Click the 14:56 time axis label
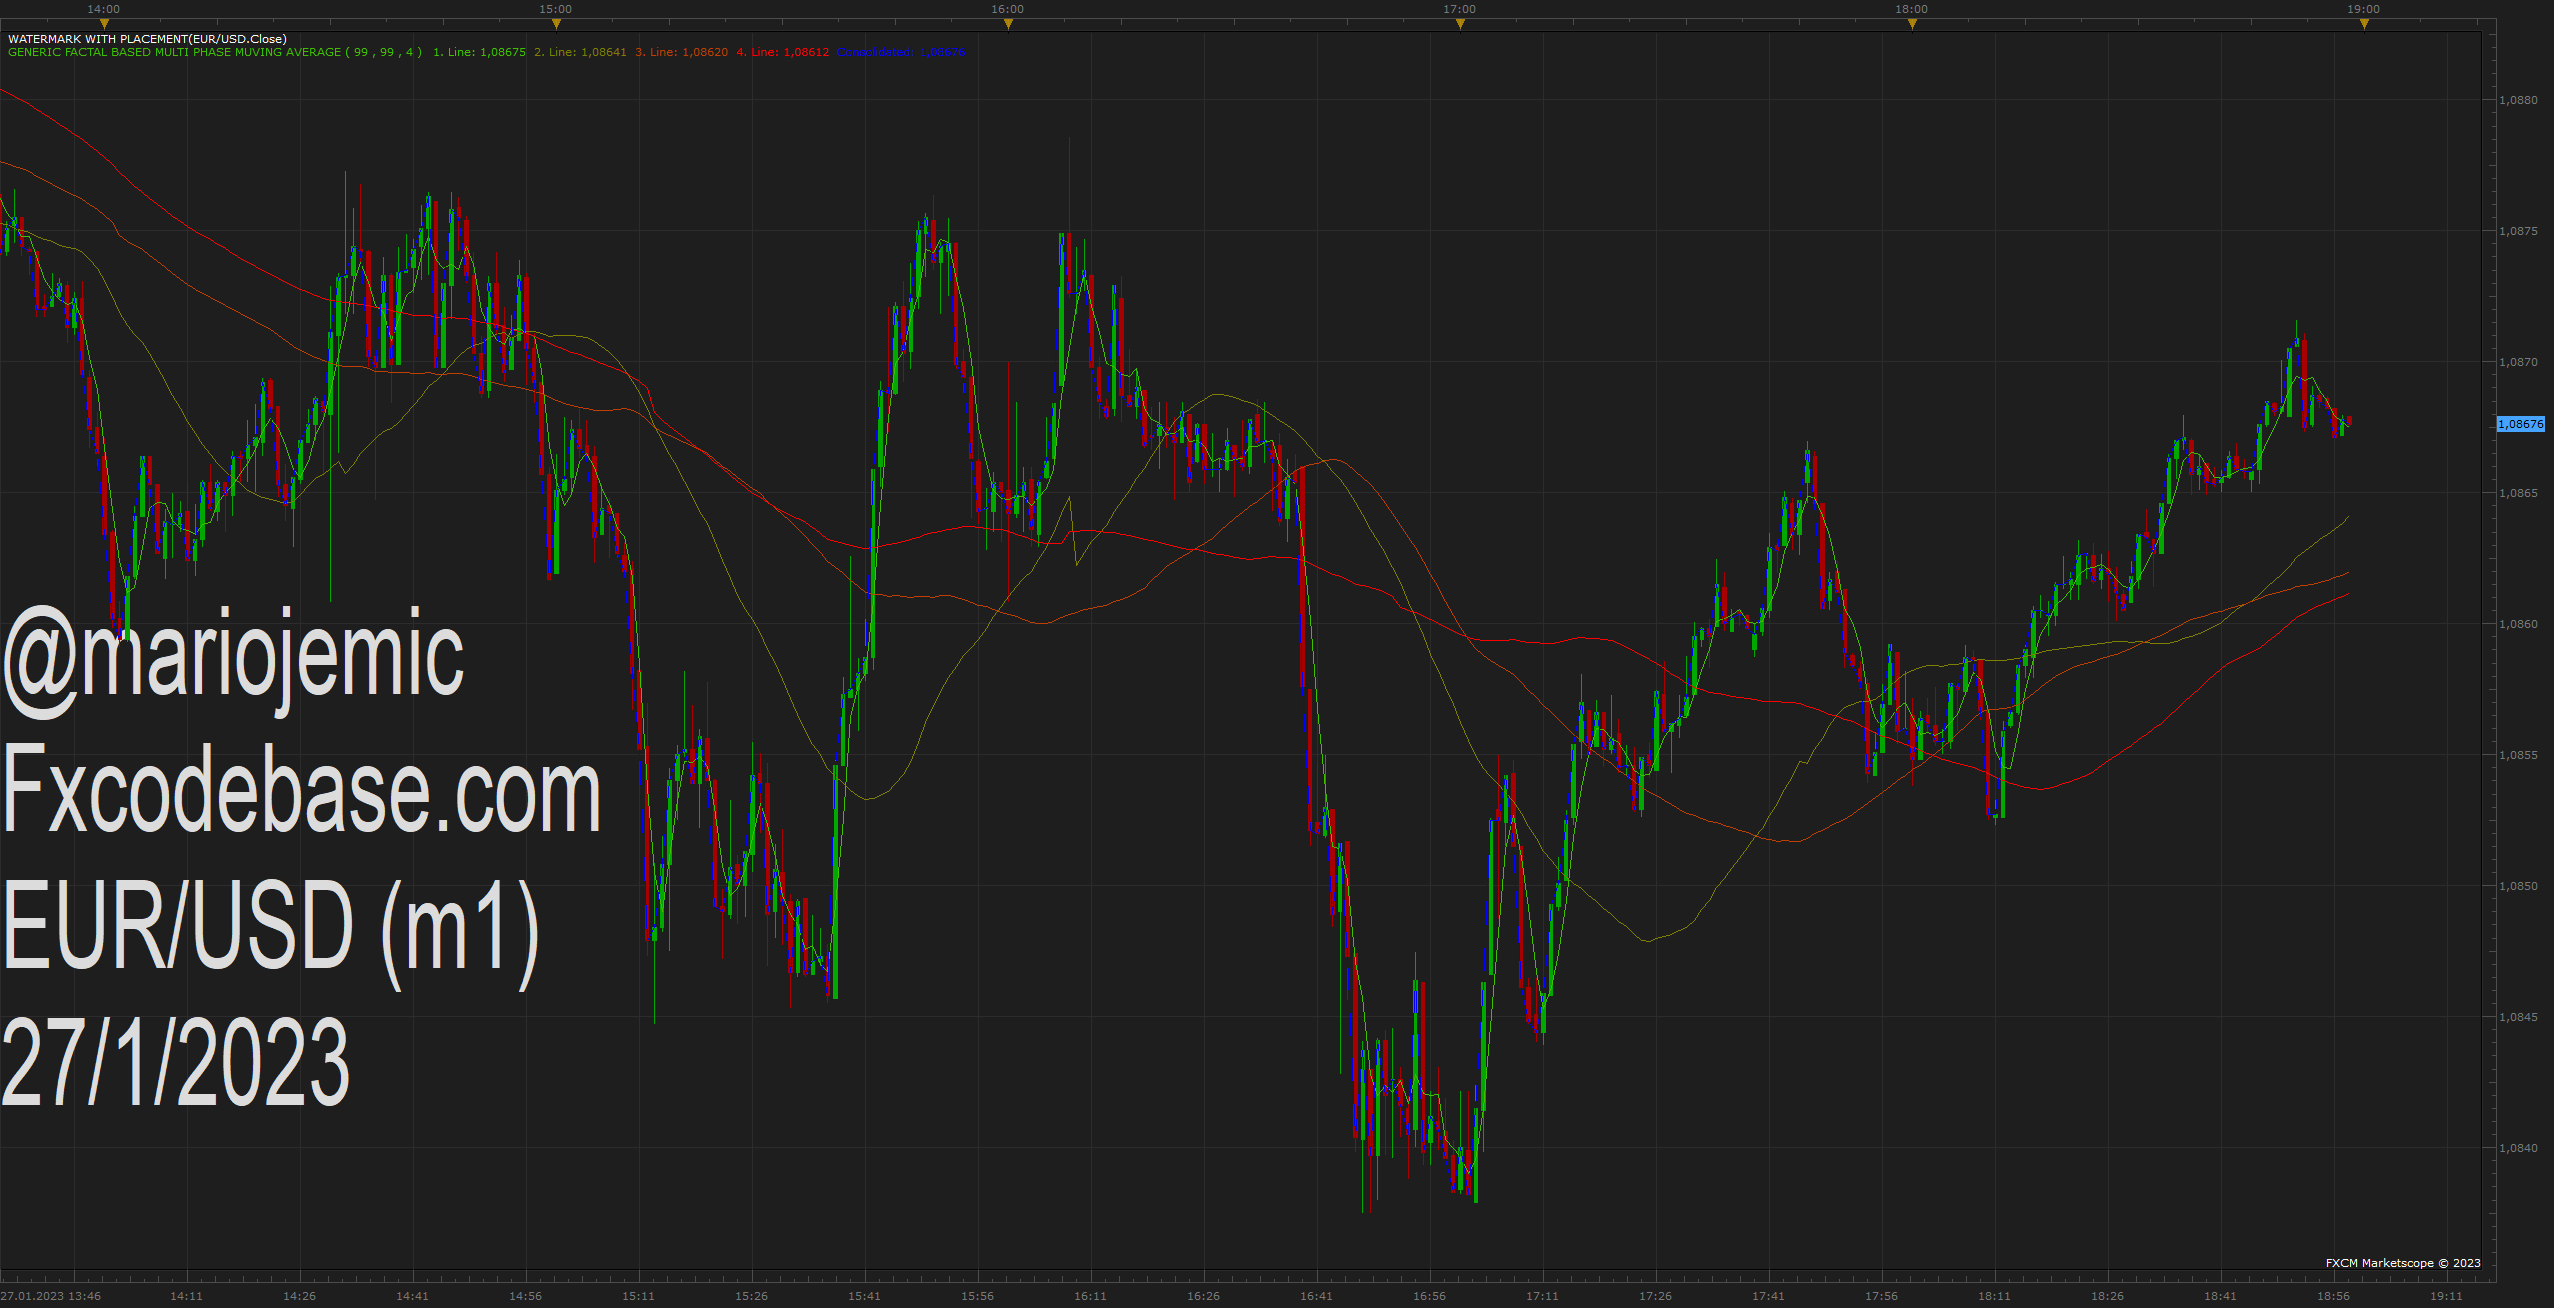The width and height of the screenshot is (2554, 1308). (x=525, y=1296)
